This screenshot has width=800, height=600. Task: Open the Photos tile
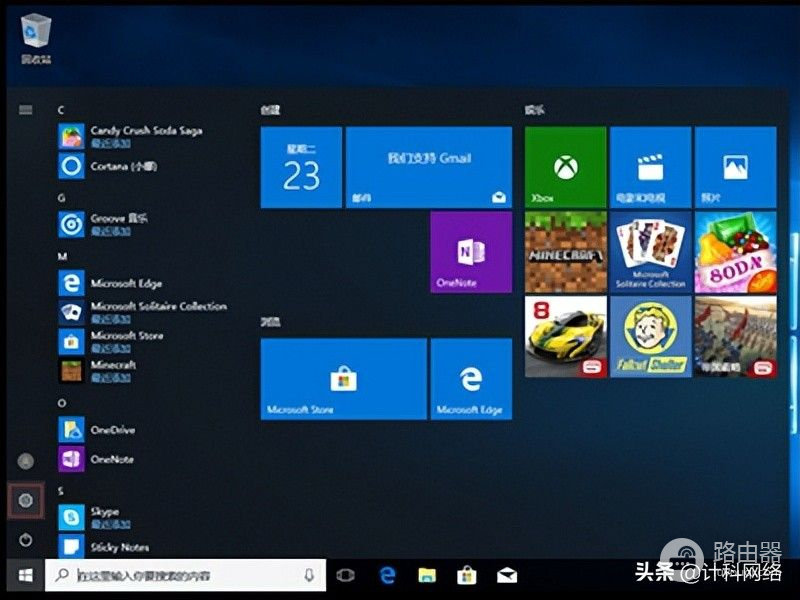click(736, 167)
